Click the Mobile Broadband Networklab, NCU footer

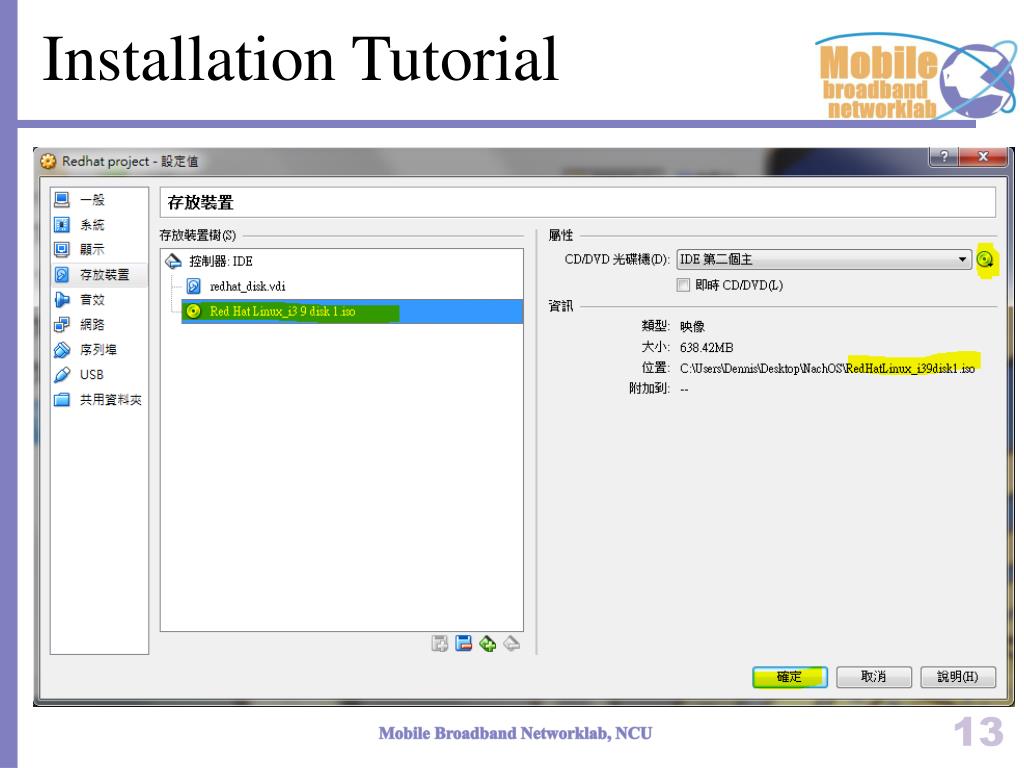pyautogui.click(x=515, y=733)
